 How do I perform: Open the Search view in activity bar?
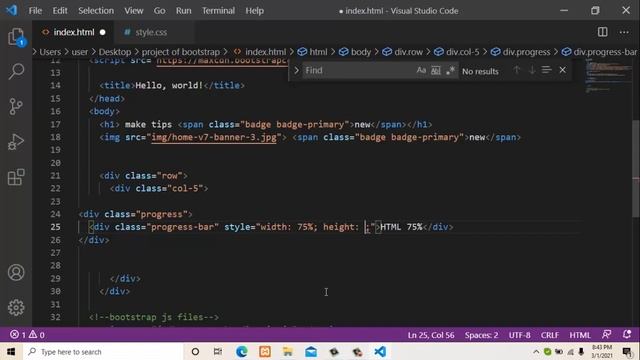pos(16,71)
